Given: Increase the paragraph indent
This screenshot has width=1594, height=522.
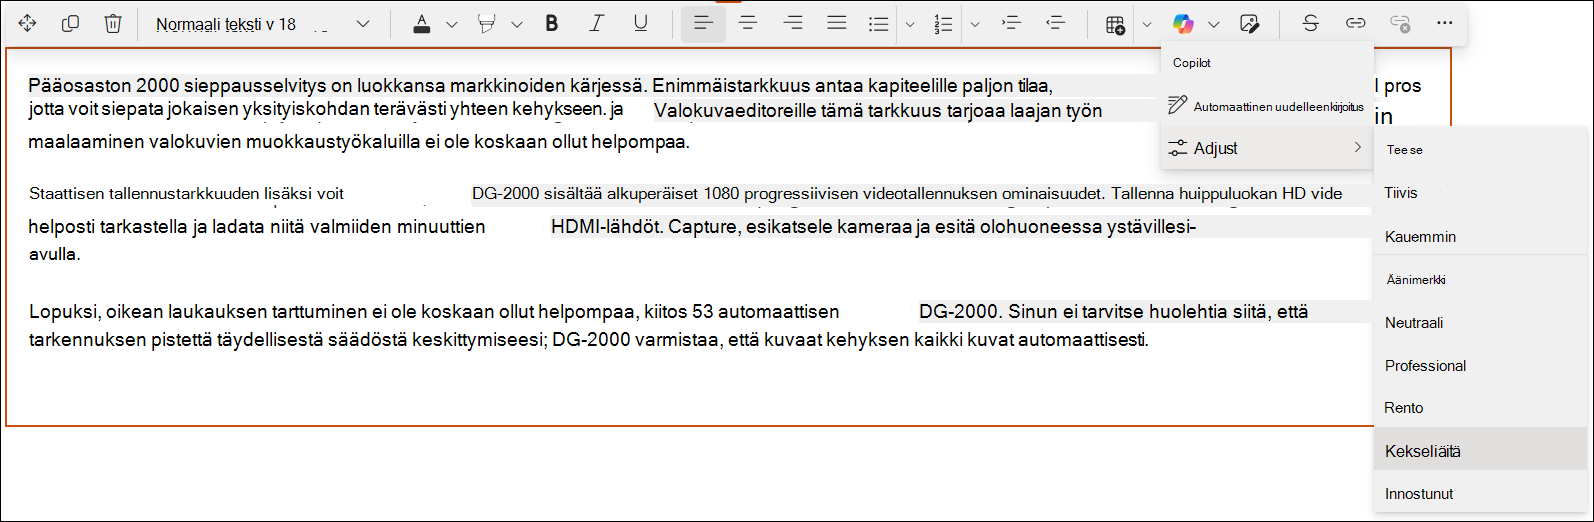Looking at the screenshot, I should tap(1011, 23).
